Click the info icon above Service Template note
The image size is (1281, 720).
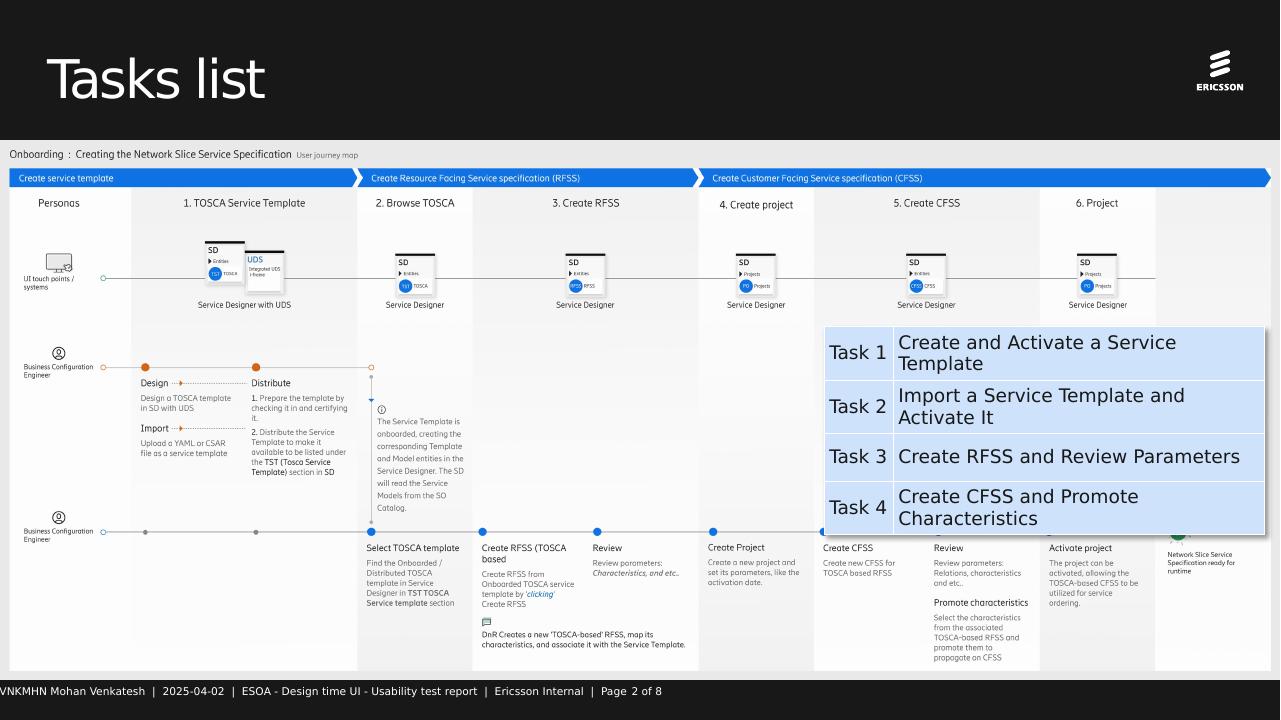pyautogui.click(x=381, y=410)
